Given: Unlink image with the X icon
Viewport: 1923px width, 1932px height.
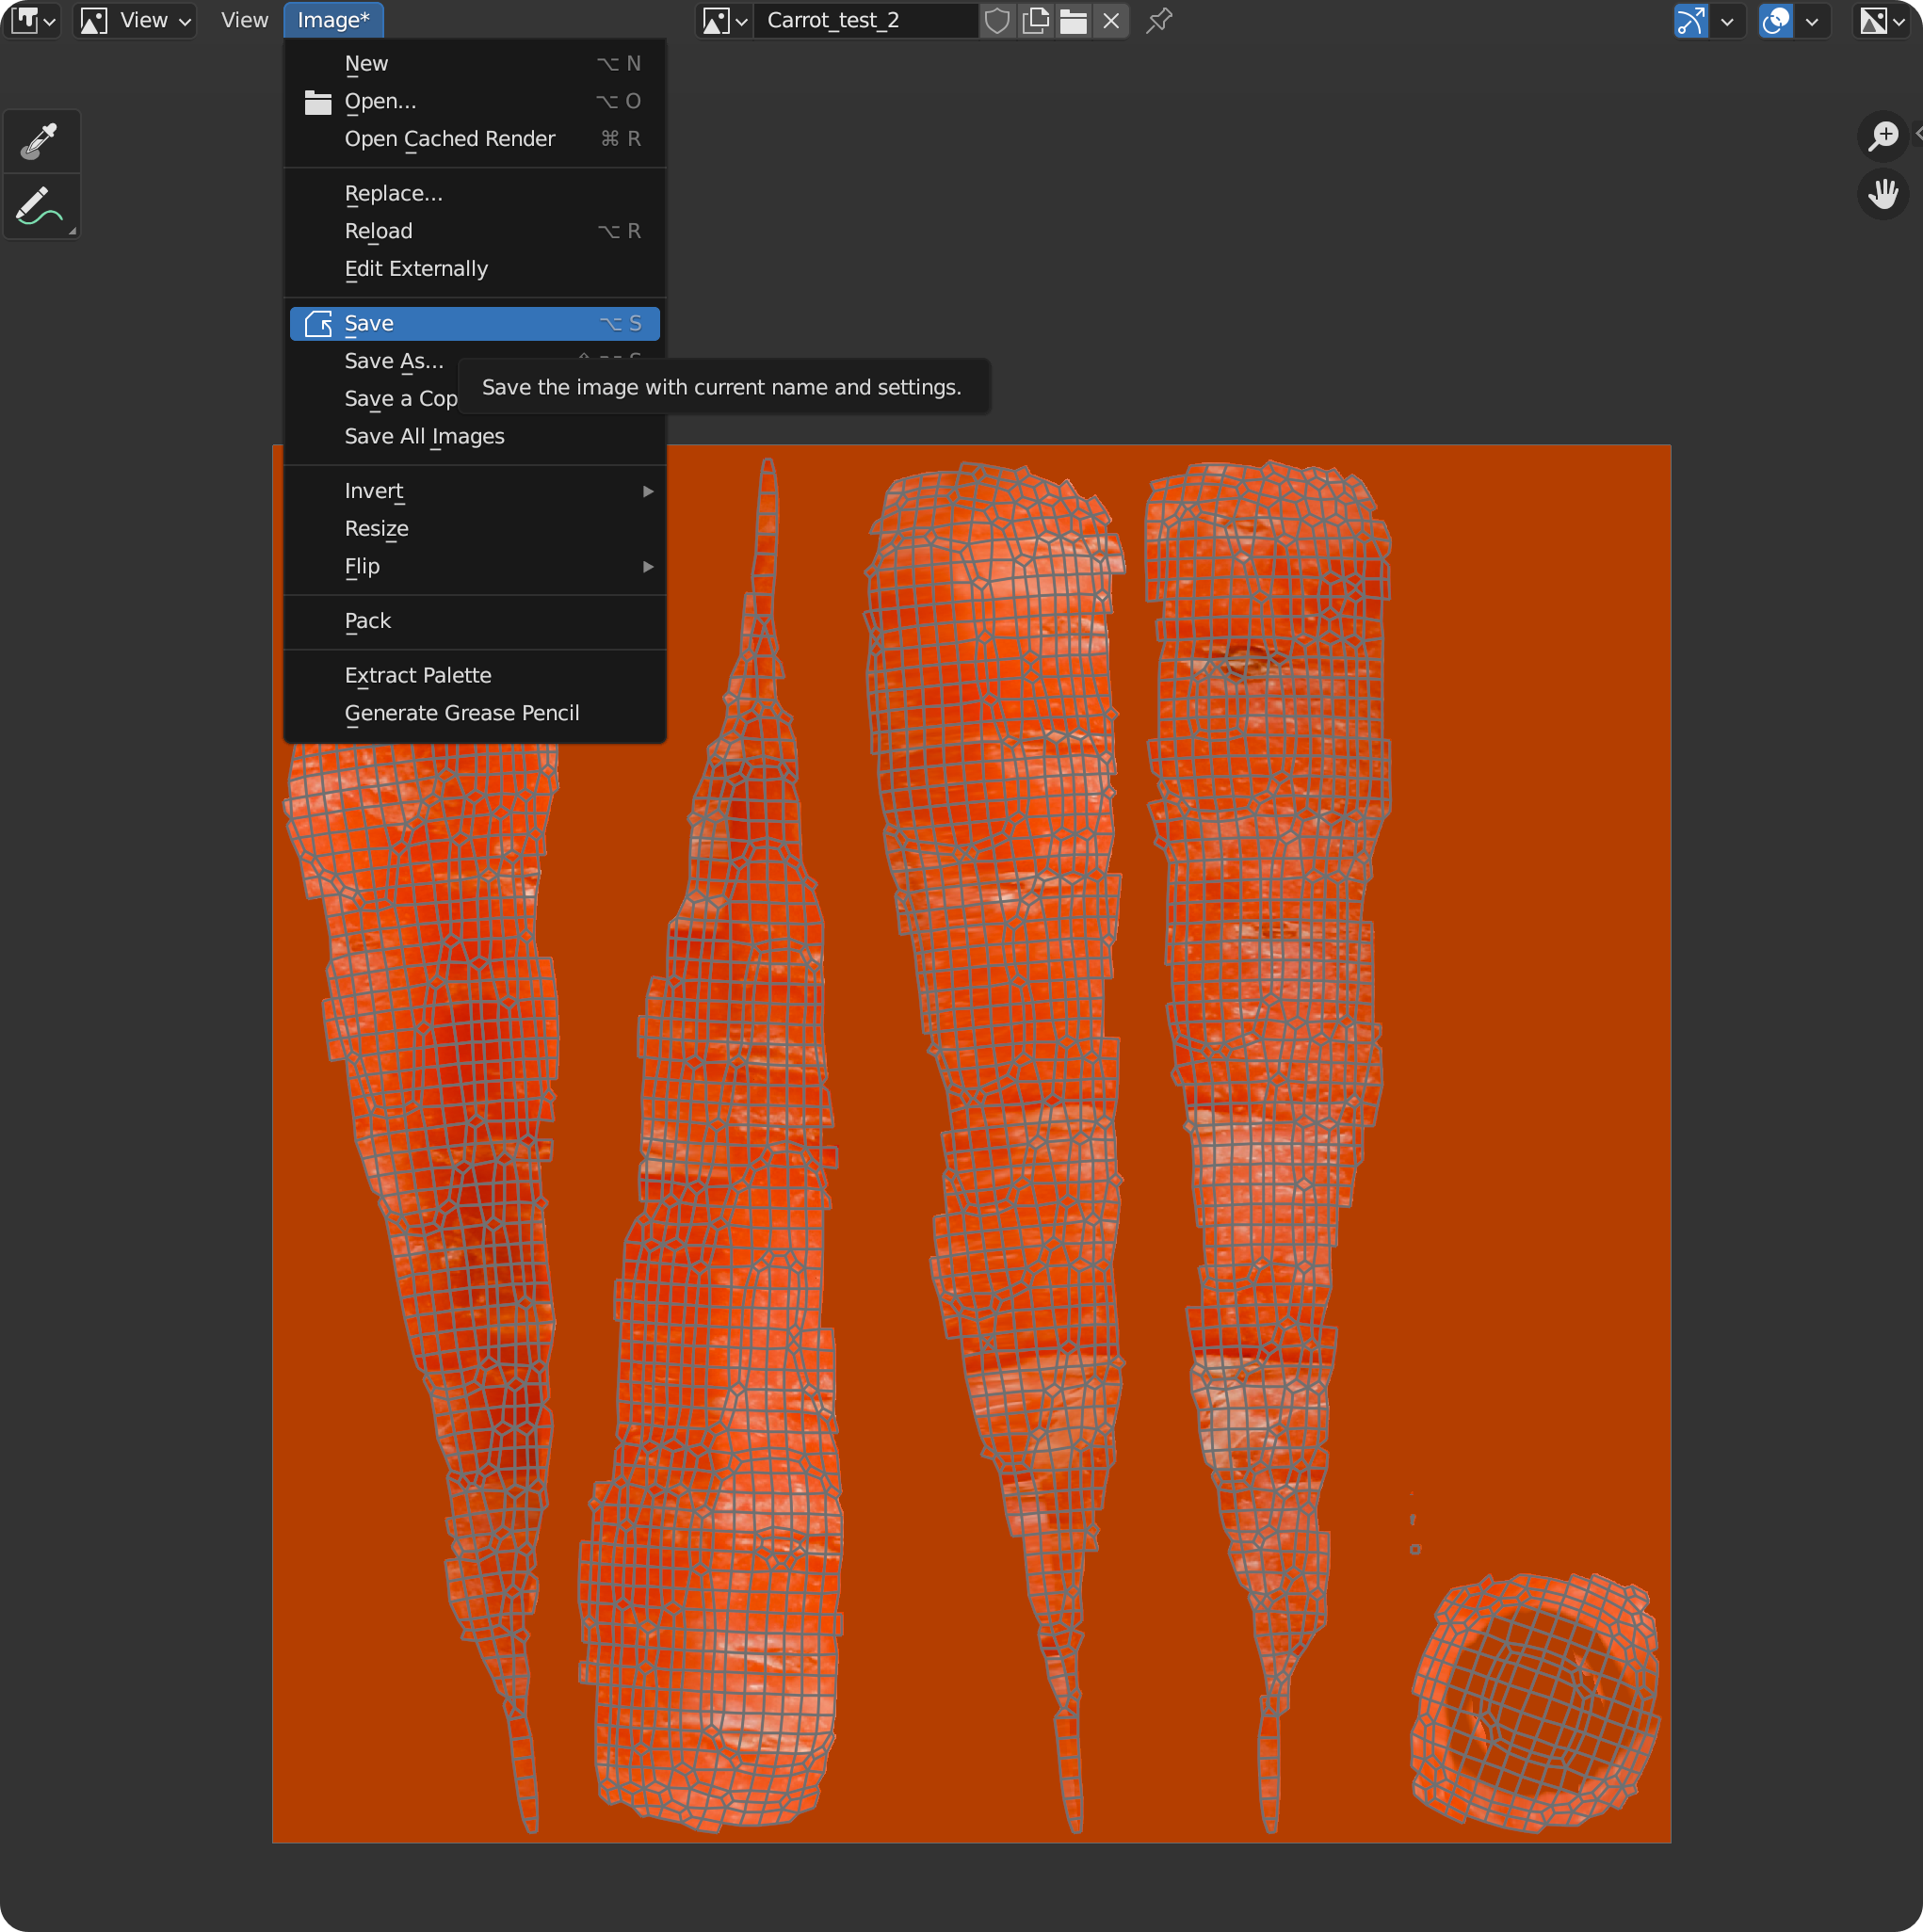Looking at the screenshot, I should click(1111, 20).
